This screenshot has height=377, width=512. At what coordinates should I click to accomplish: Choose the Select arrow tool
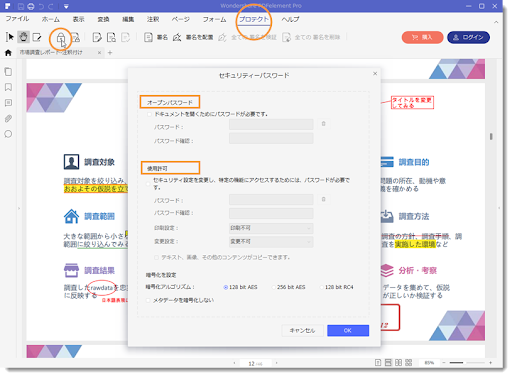click(x=10, y=37)
